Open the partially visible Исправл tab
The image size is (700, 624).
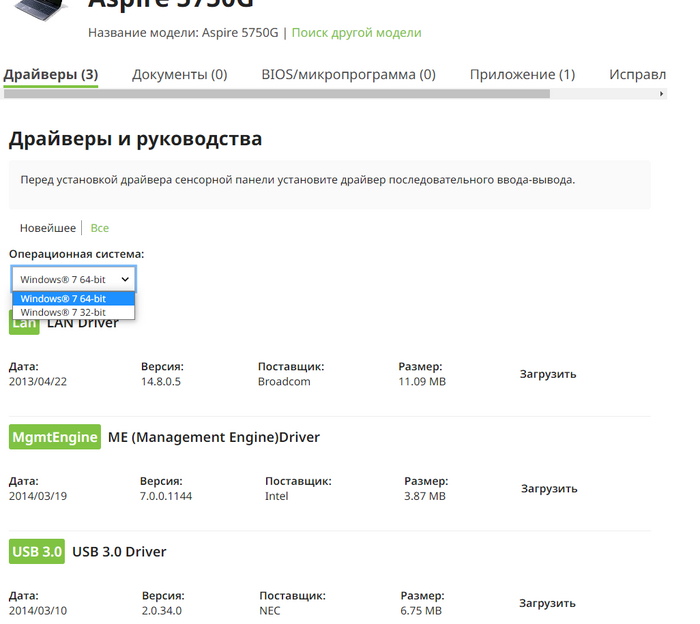pos(638,75)
